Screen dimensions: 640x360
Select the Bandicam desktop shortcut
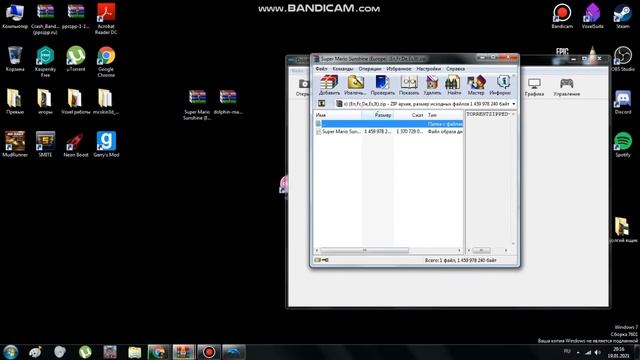[x=562, y=16]
